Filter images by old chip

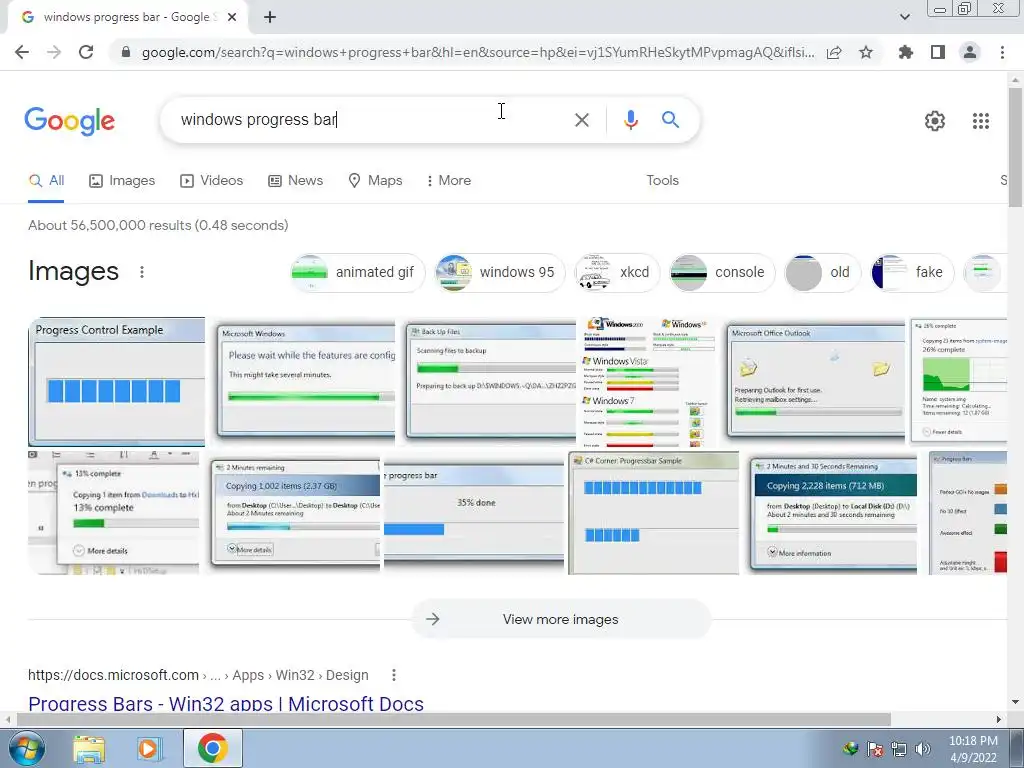pyautogui.click(x=822, y=272)
